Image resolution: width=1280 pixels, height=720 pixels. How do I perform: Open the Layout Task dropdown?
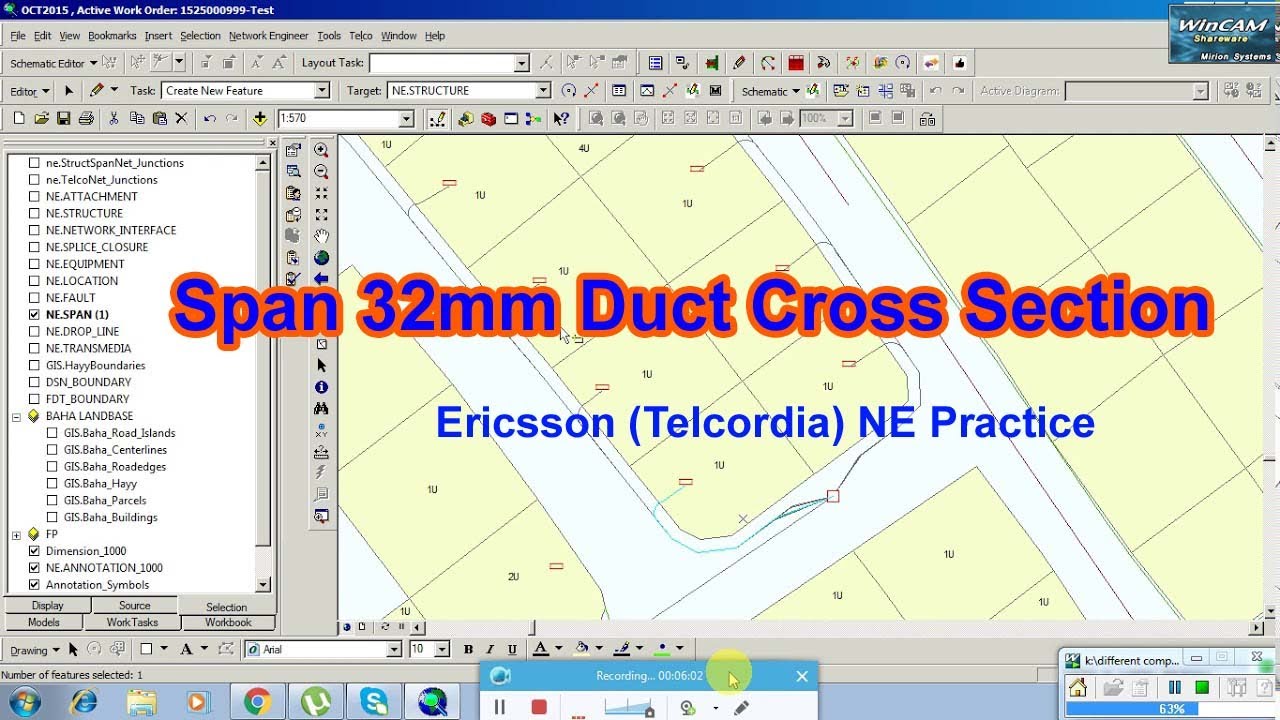point(521,63)
